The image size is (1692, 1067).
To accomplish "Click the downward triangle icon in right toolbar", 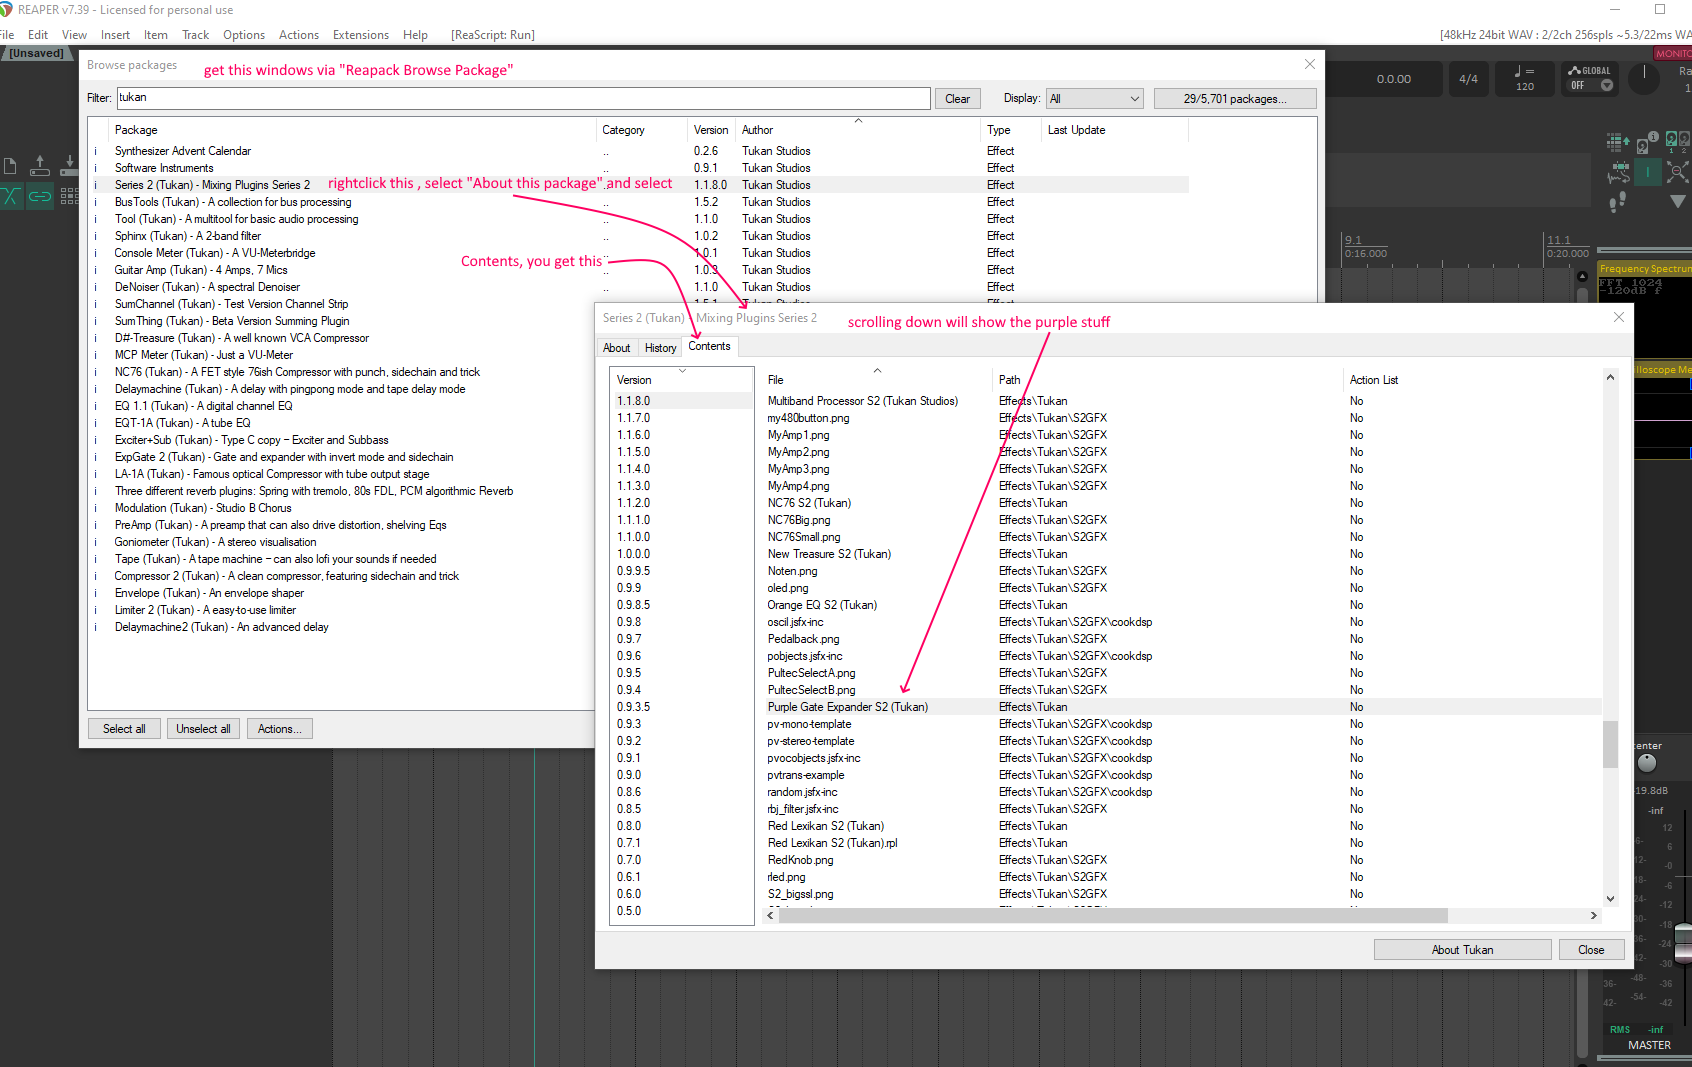I will click(1677, 201).
